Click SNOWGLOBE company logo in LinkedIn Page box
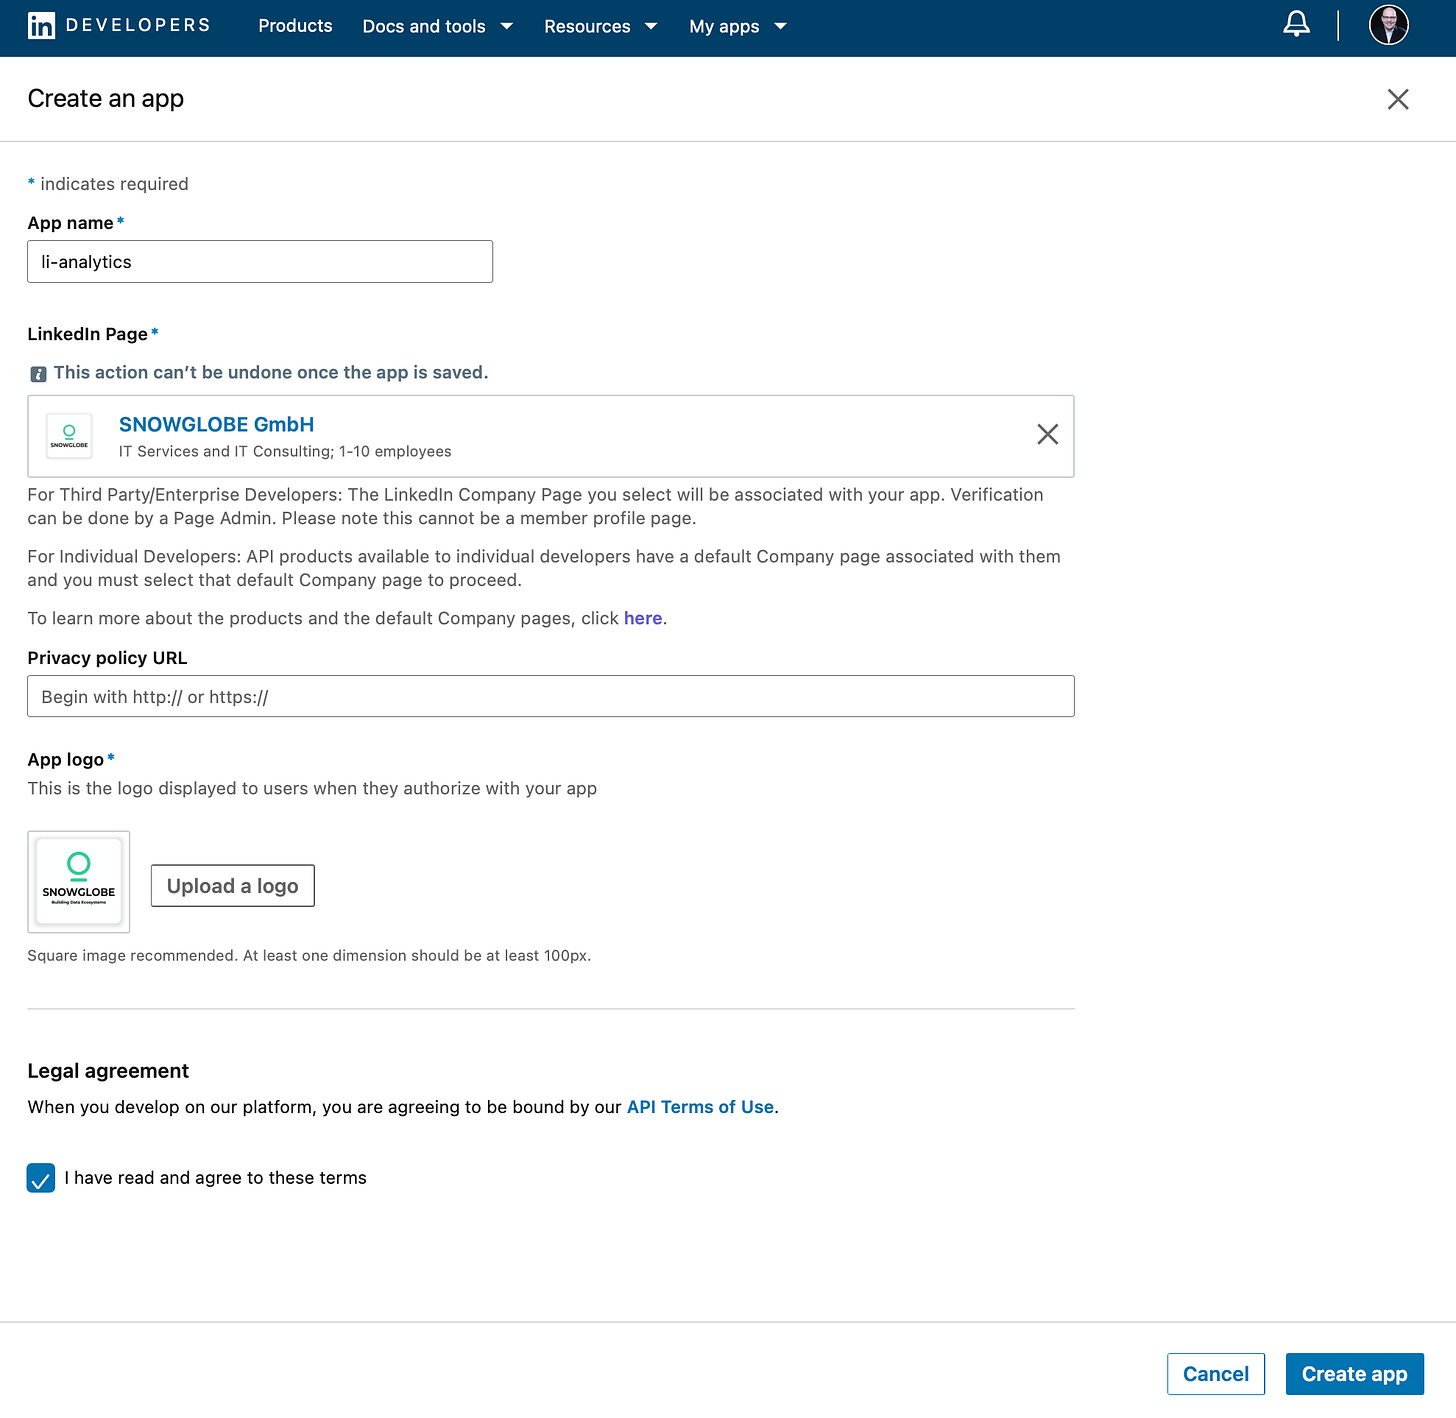 click(69, 436)
